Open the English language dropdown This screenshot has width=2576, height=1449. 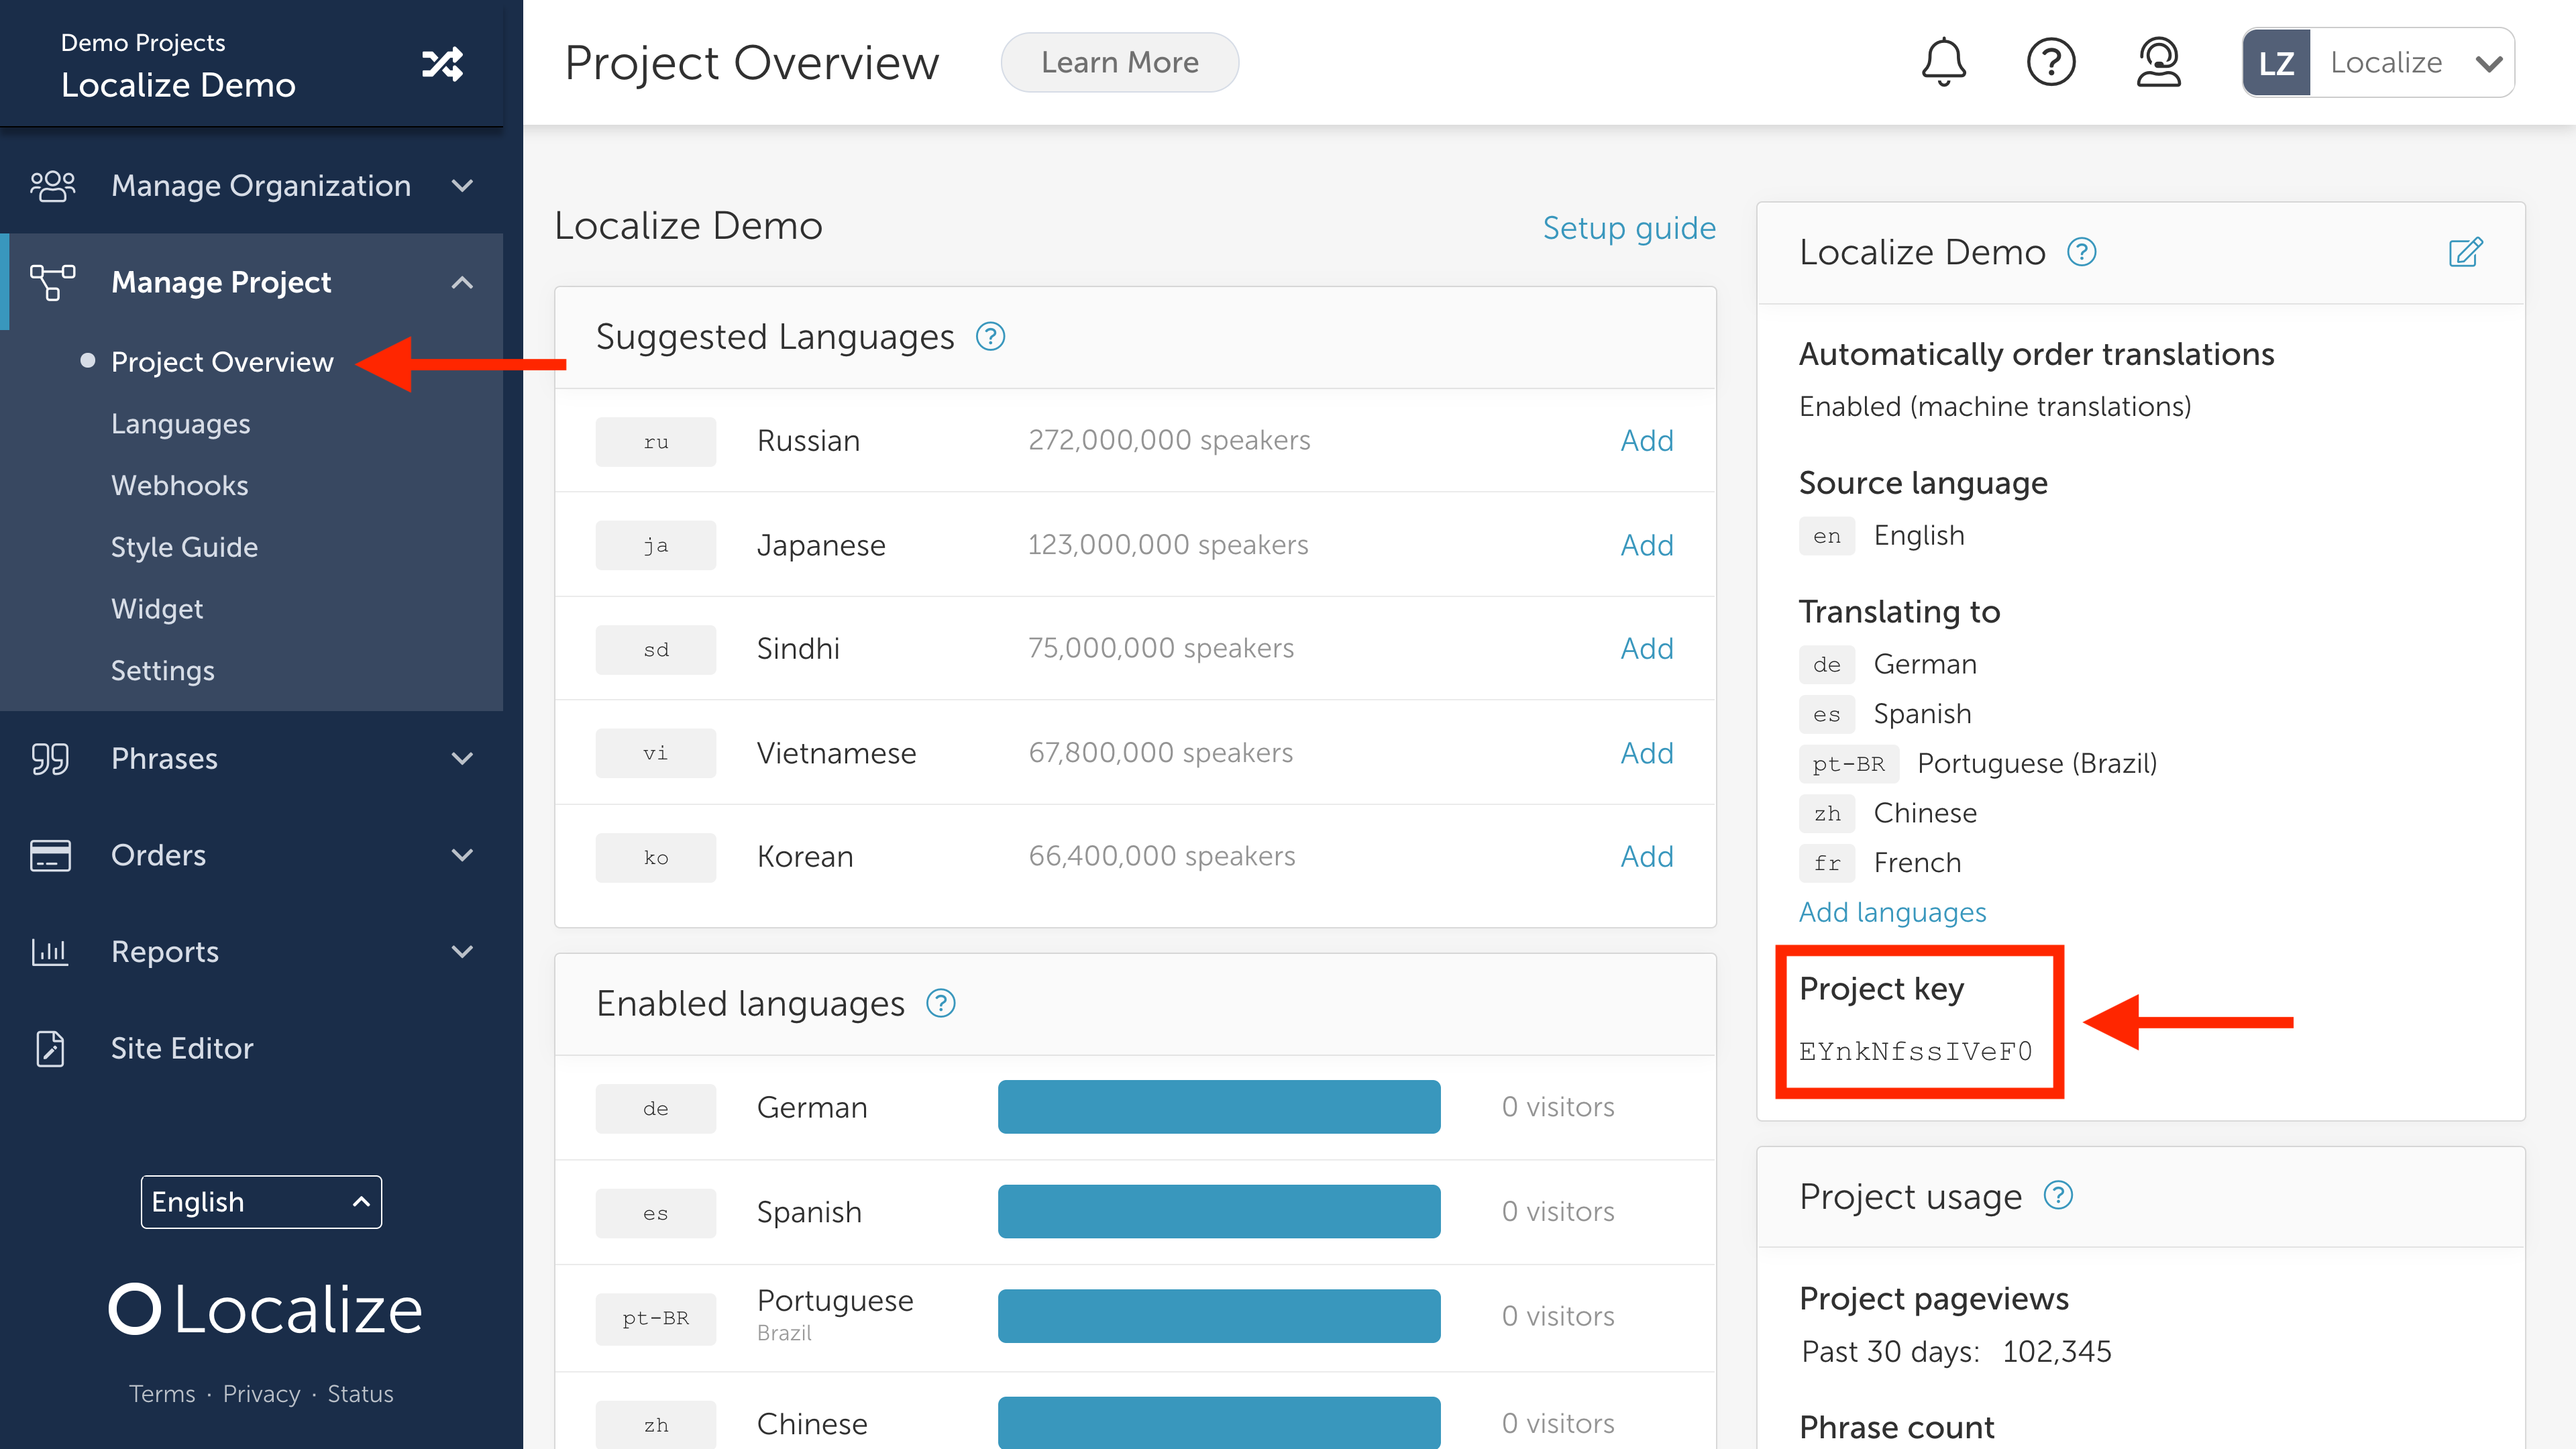point(260,1201)
